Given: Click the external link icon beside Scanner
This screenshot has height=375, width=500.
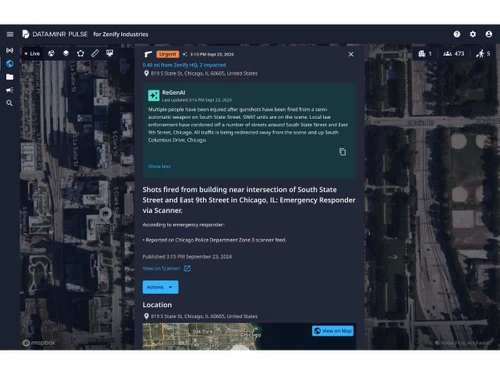Looking at the screenshot, I should (187, 268).
